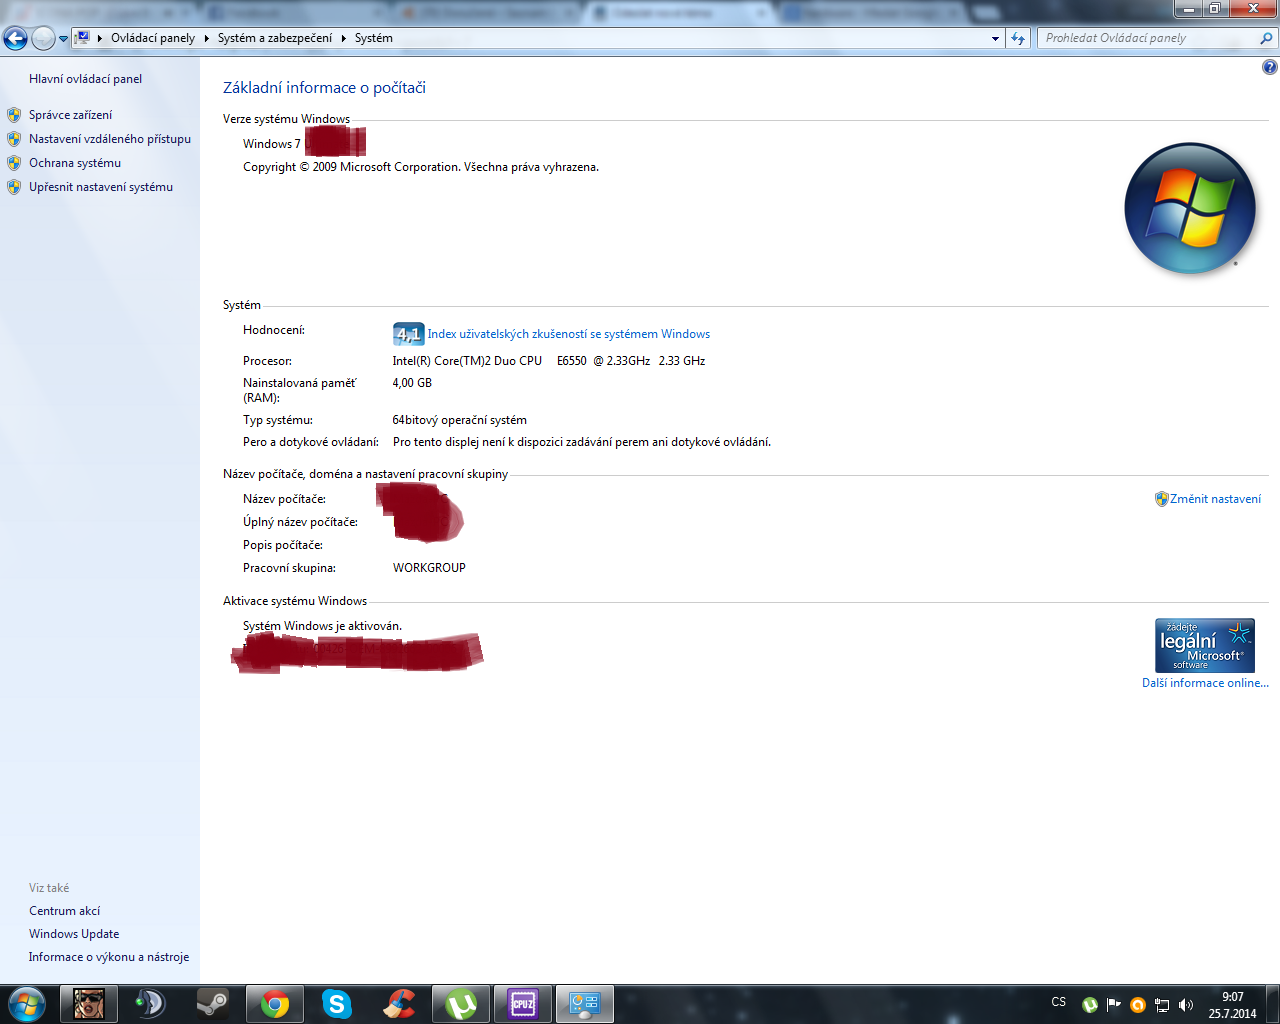Open the Windows Start menu orb

coord(26,1003)
